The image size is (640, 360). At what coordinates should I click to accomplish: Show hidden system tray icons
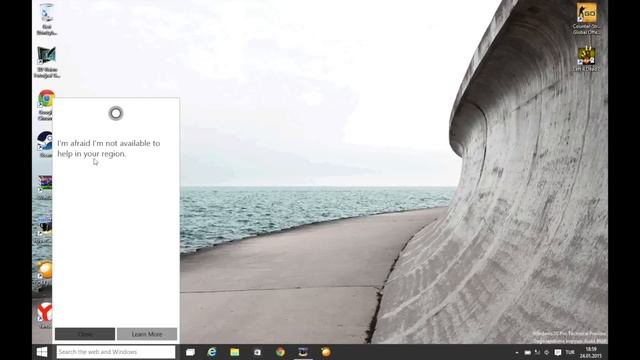[517, 352]
